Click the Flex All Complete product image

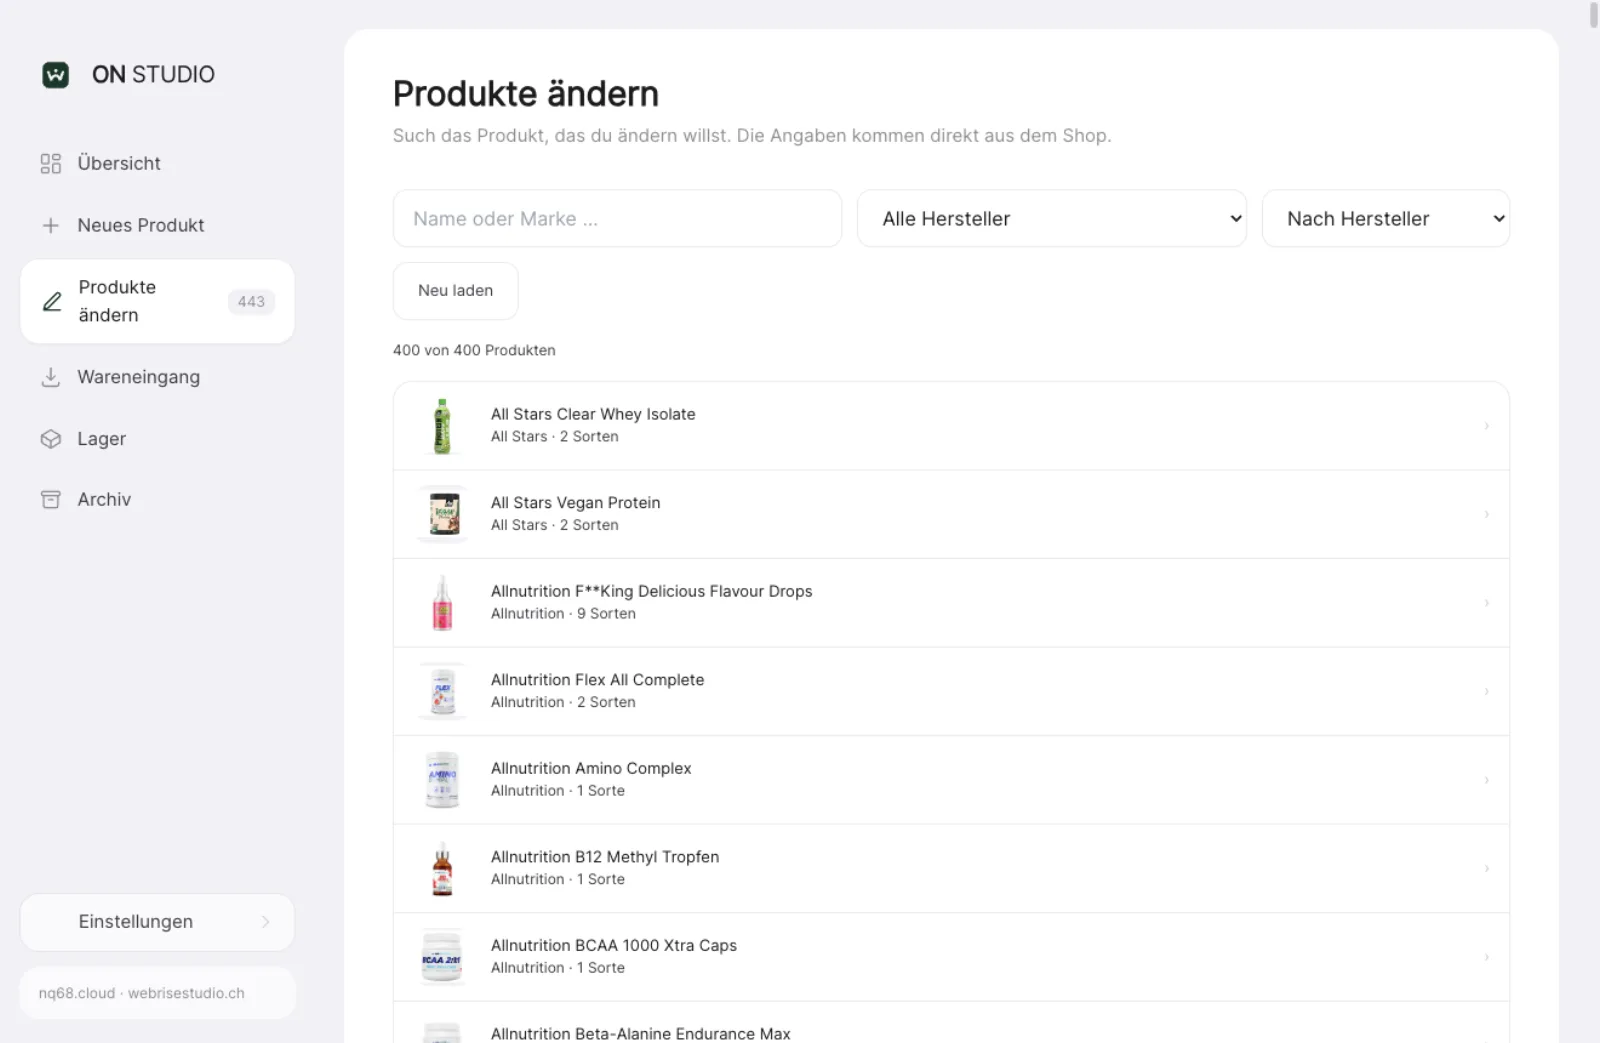pos(442,691)
